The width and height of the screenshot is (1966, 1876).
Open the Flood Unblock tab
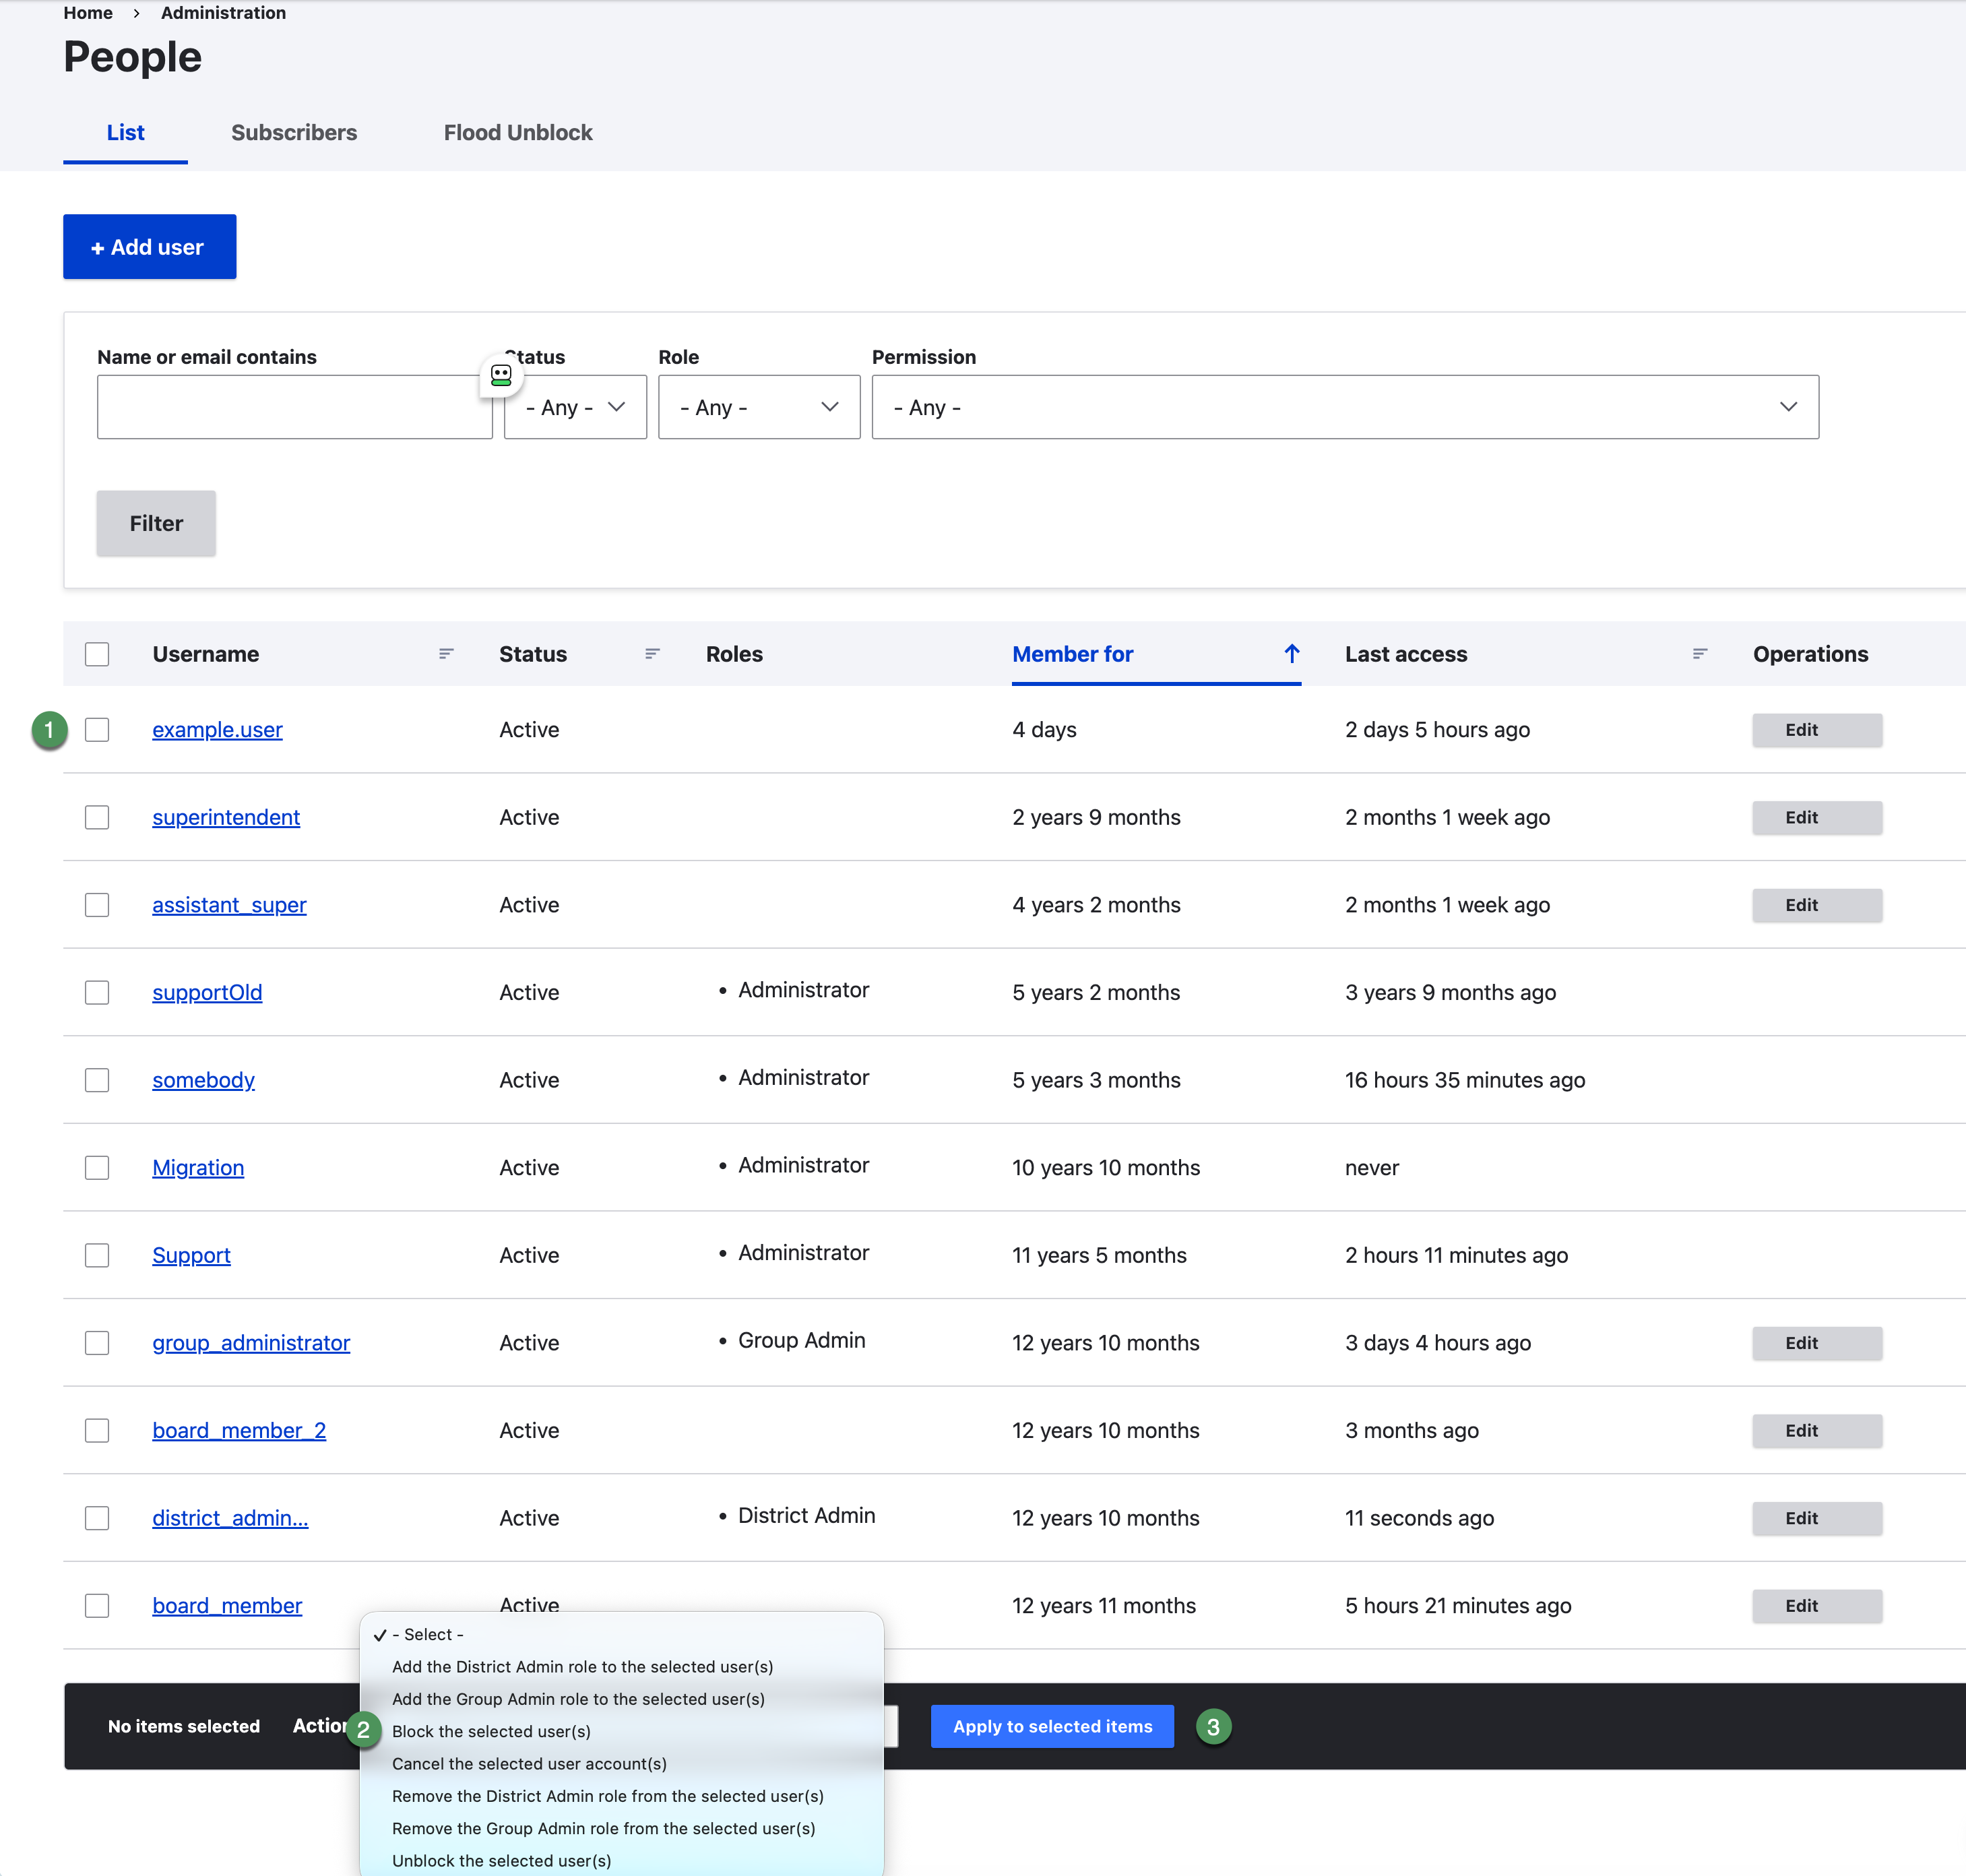click(x=518, y=133)
